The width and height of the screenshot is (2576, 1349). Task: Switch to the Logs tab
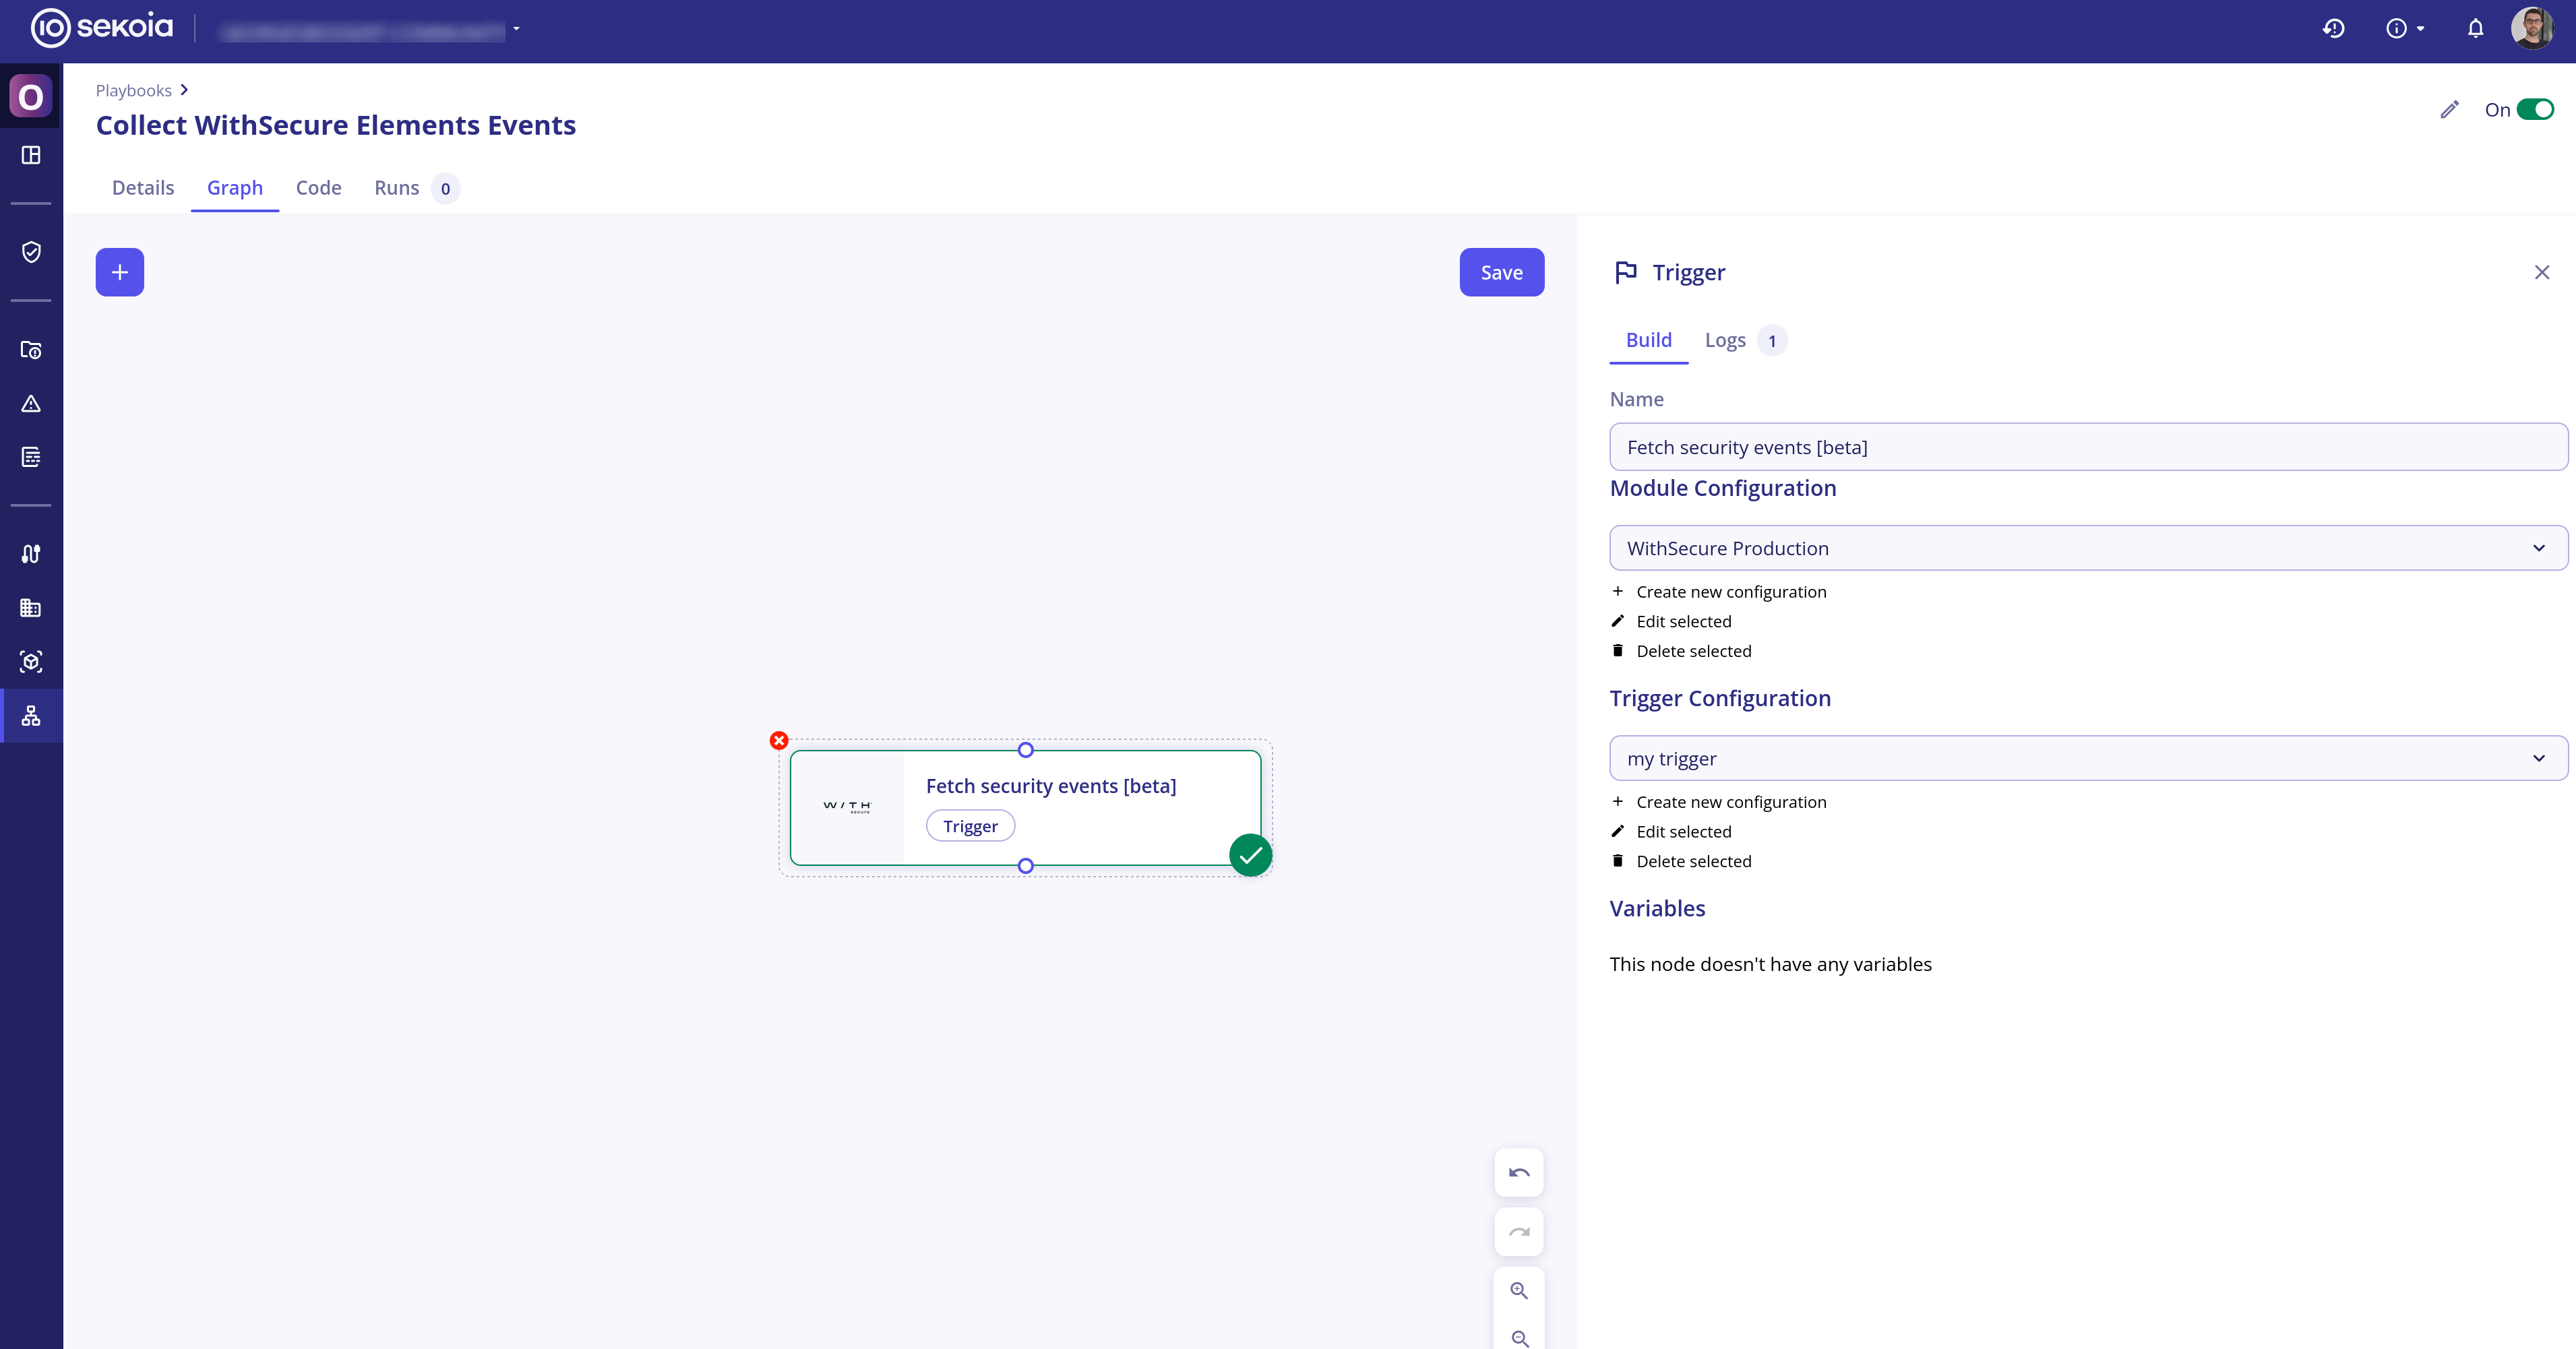tap(1725, 340)
